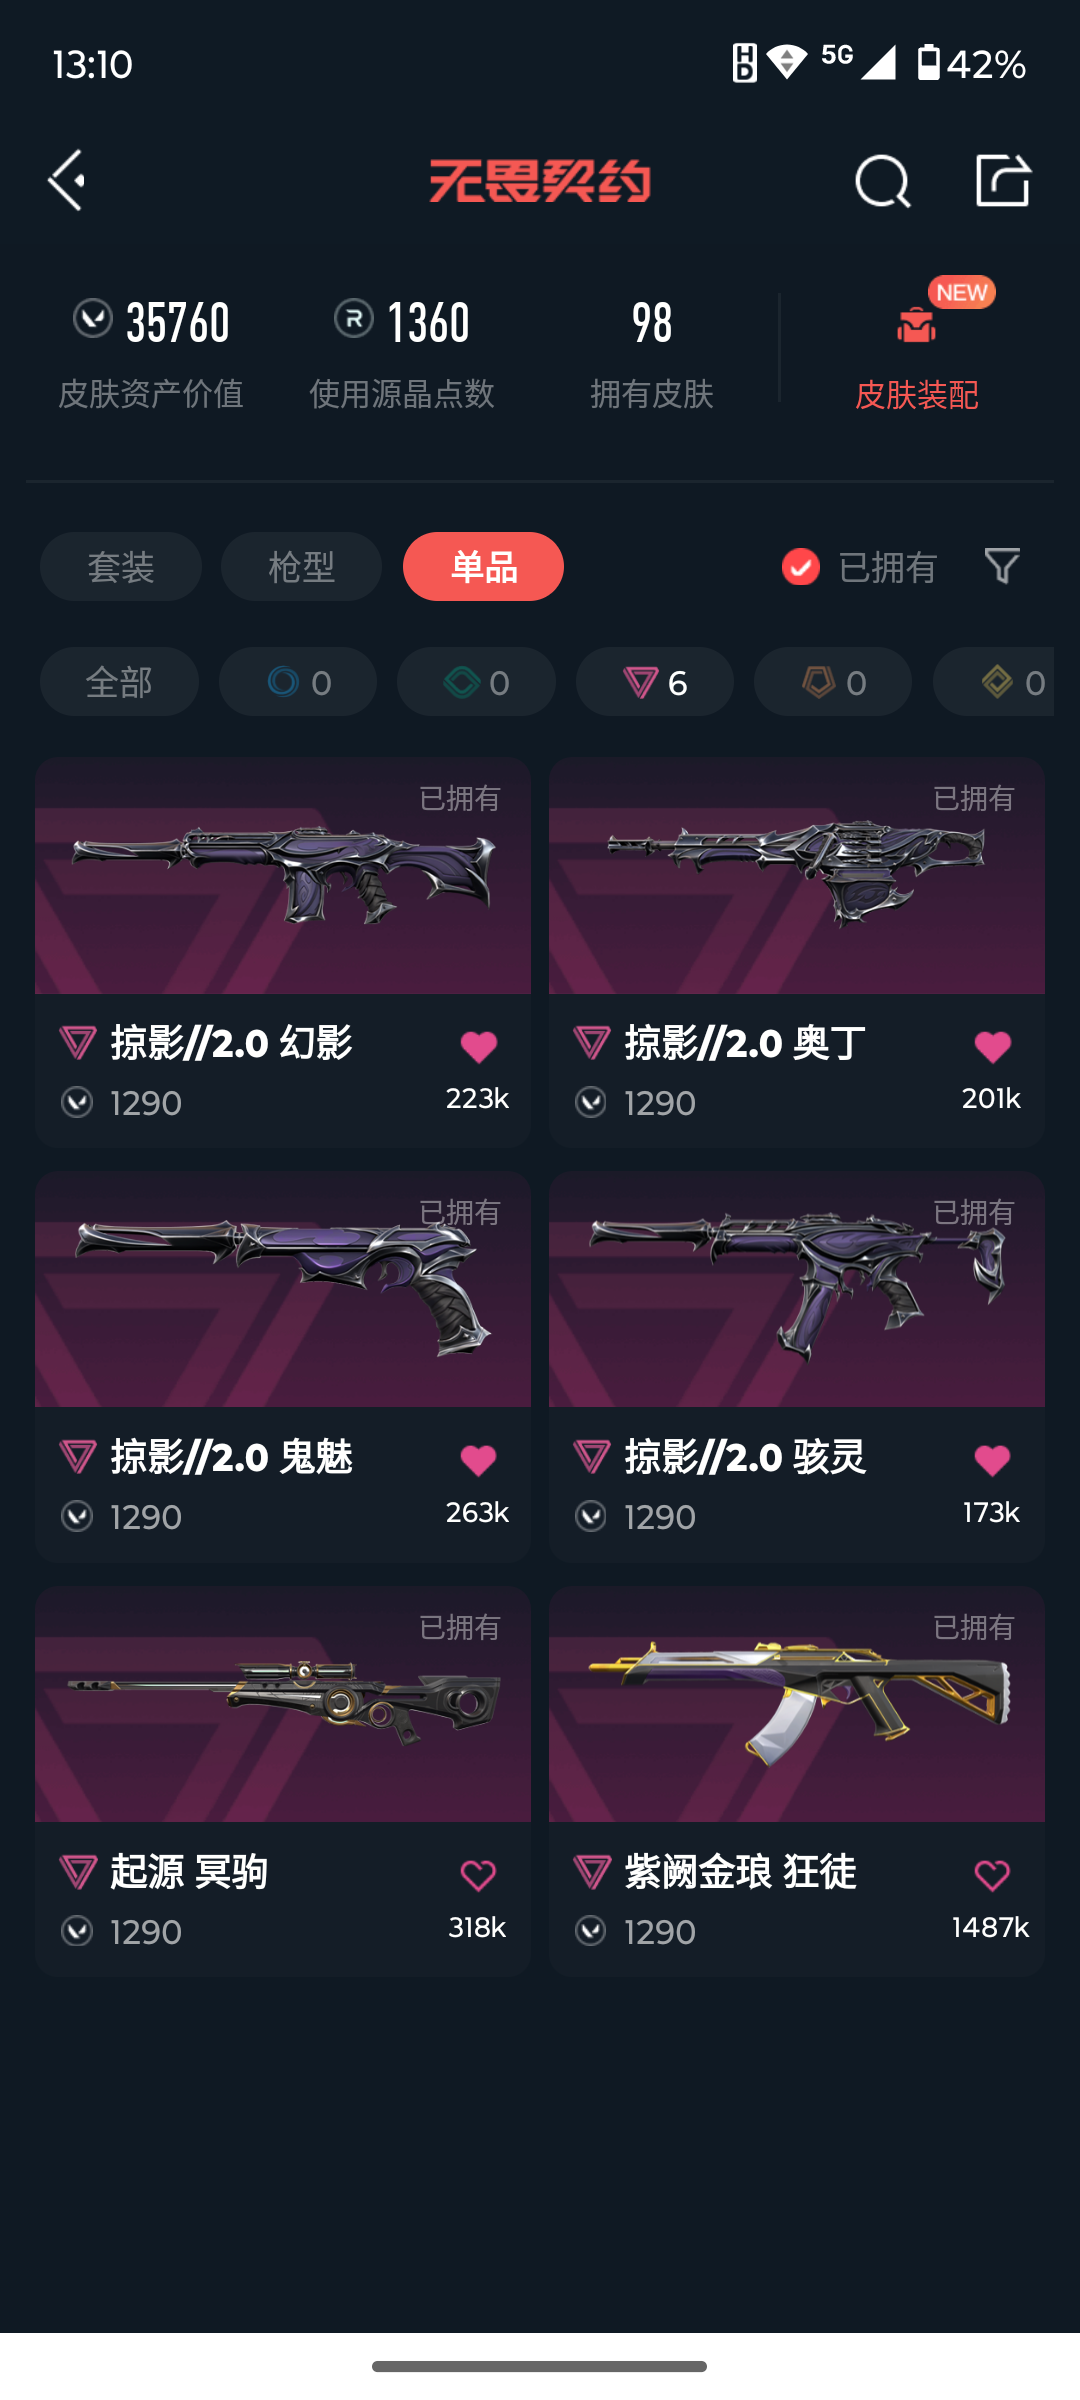Open 掠影//2.0 奥丁 skin thumbnail
Viewport: 1080px width, 2400px height.
797,876
